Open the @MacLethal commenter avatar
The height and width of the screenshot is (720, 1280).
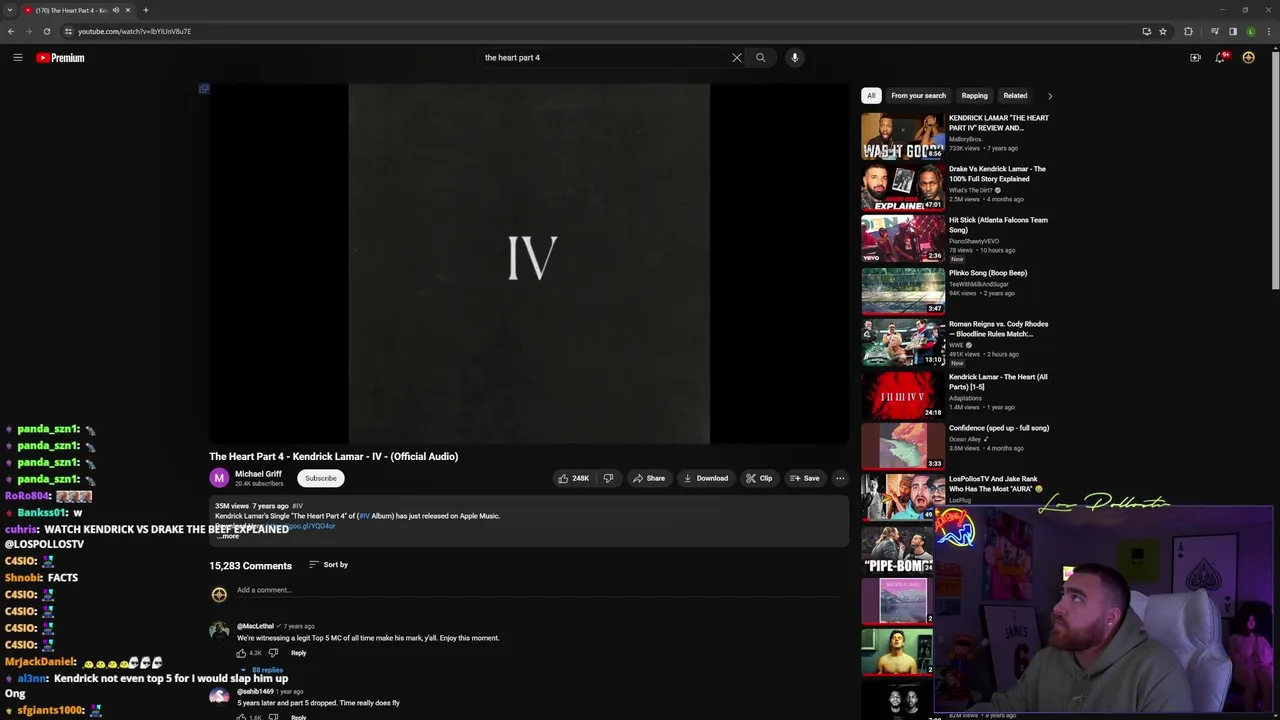219,630
